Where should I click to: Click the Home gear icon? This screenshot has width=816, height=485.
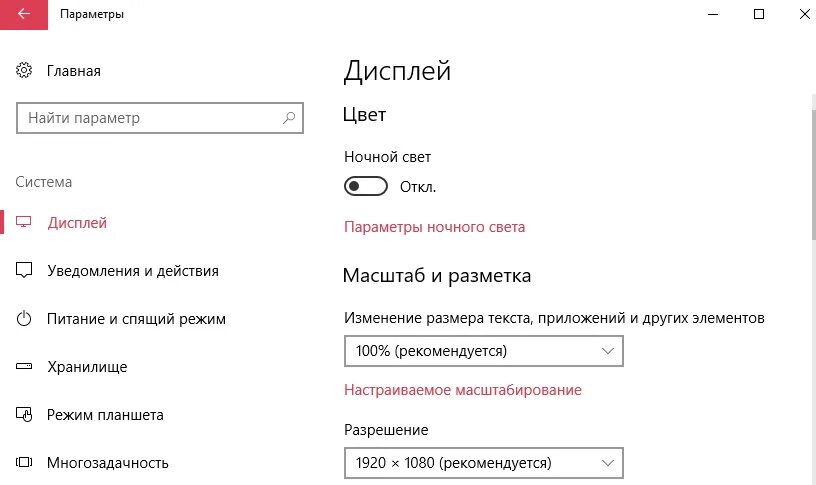(25, 71)
